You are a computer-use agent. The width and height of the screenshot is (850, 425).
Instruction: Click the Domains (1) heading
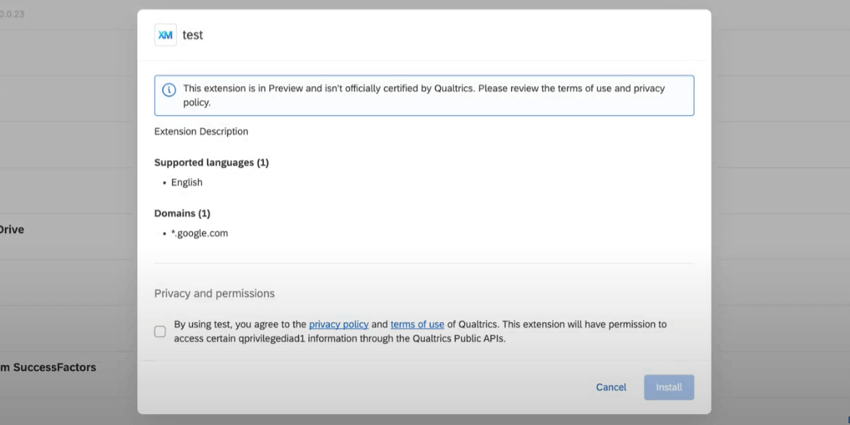click(182, 213)
